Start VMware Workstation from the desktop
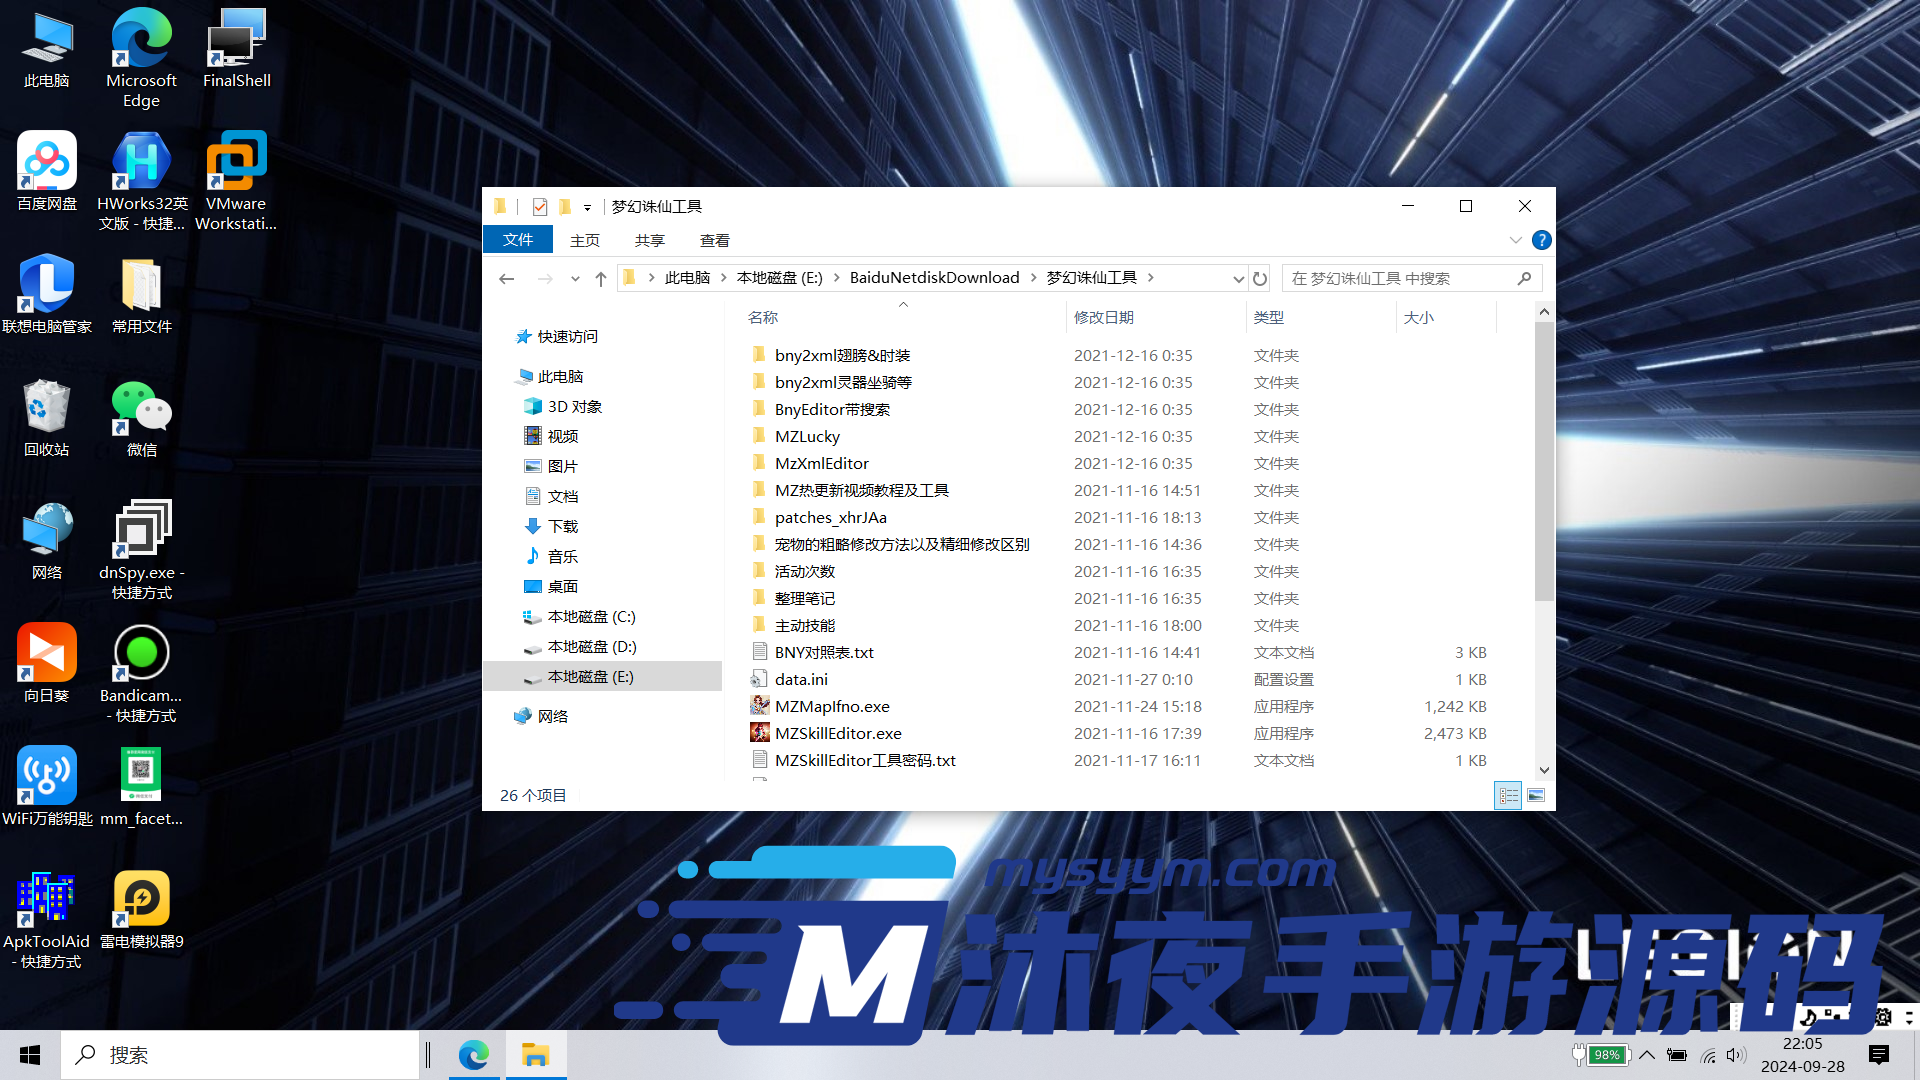Image resolution: width=1920 pixels, height=1080 pixels. coord(236,160)
